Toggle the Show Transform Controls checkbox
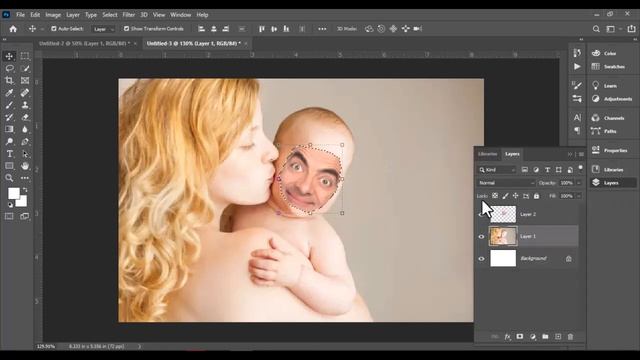The width and height of the screenshot is (640, 360). [x=126, y=29]
